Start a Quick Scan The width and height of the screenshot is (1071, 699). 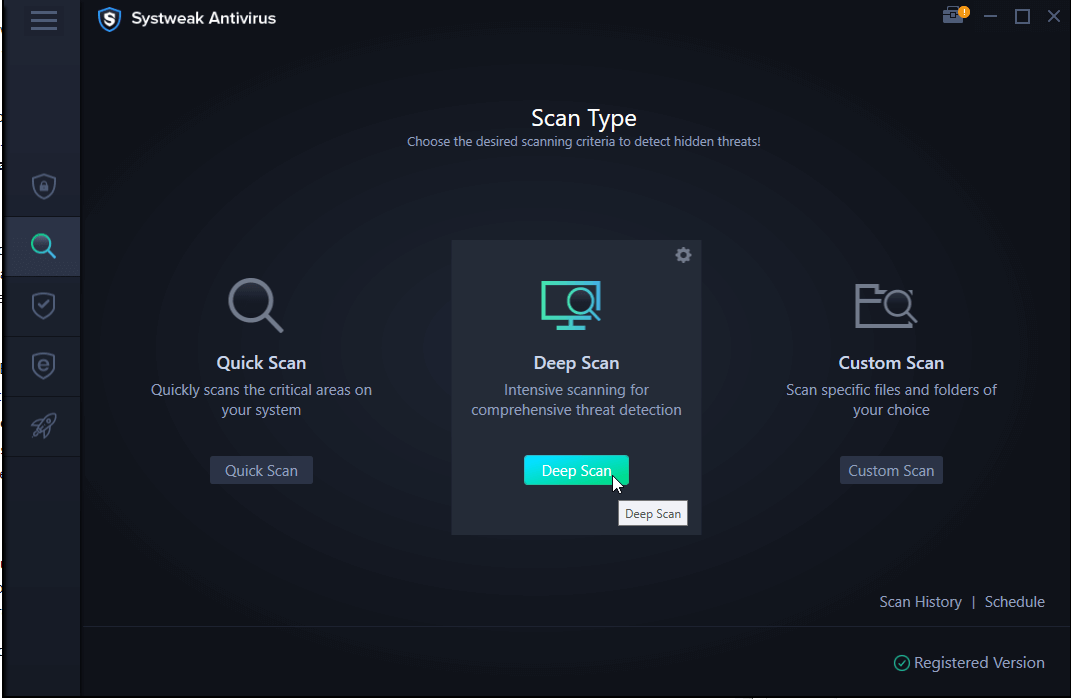pos(261,470)
